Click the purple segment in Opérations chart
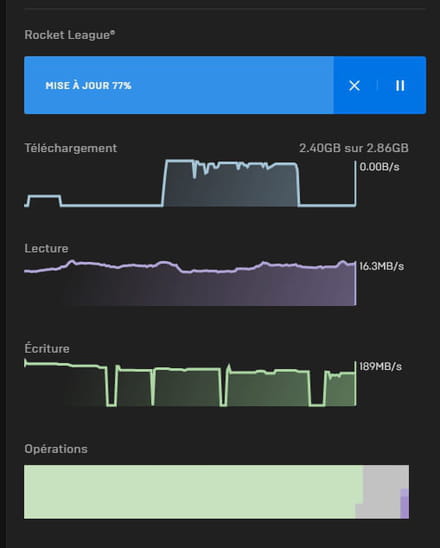The image size is (440, 548). tap(404, 504)
